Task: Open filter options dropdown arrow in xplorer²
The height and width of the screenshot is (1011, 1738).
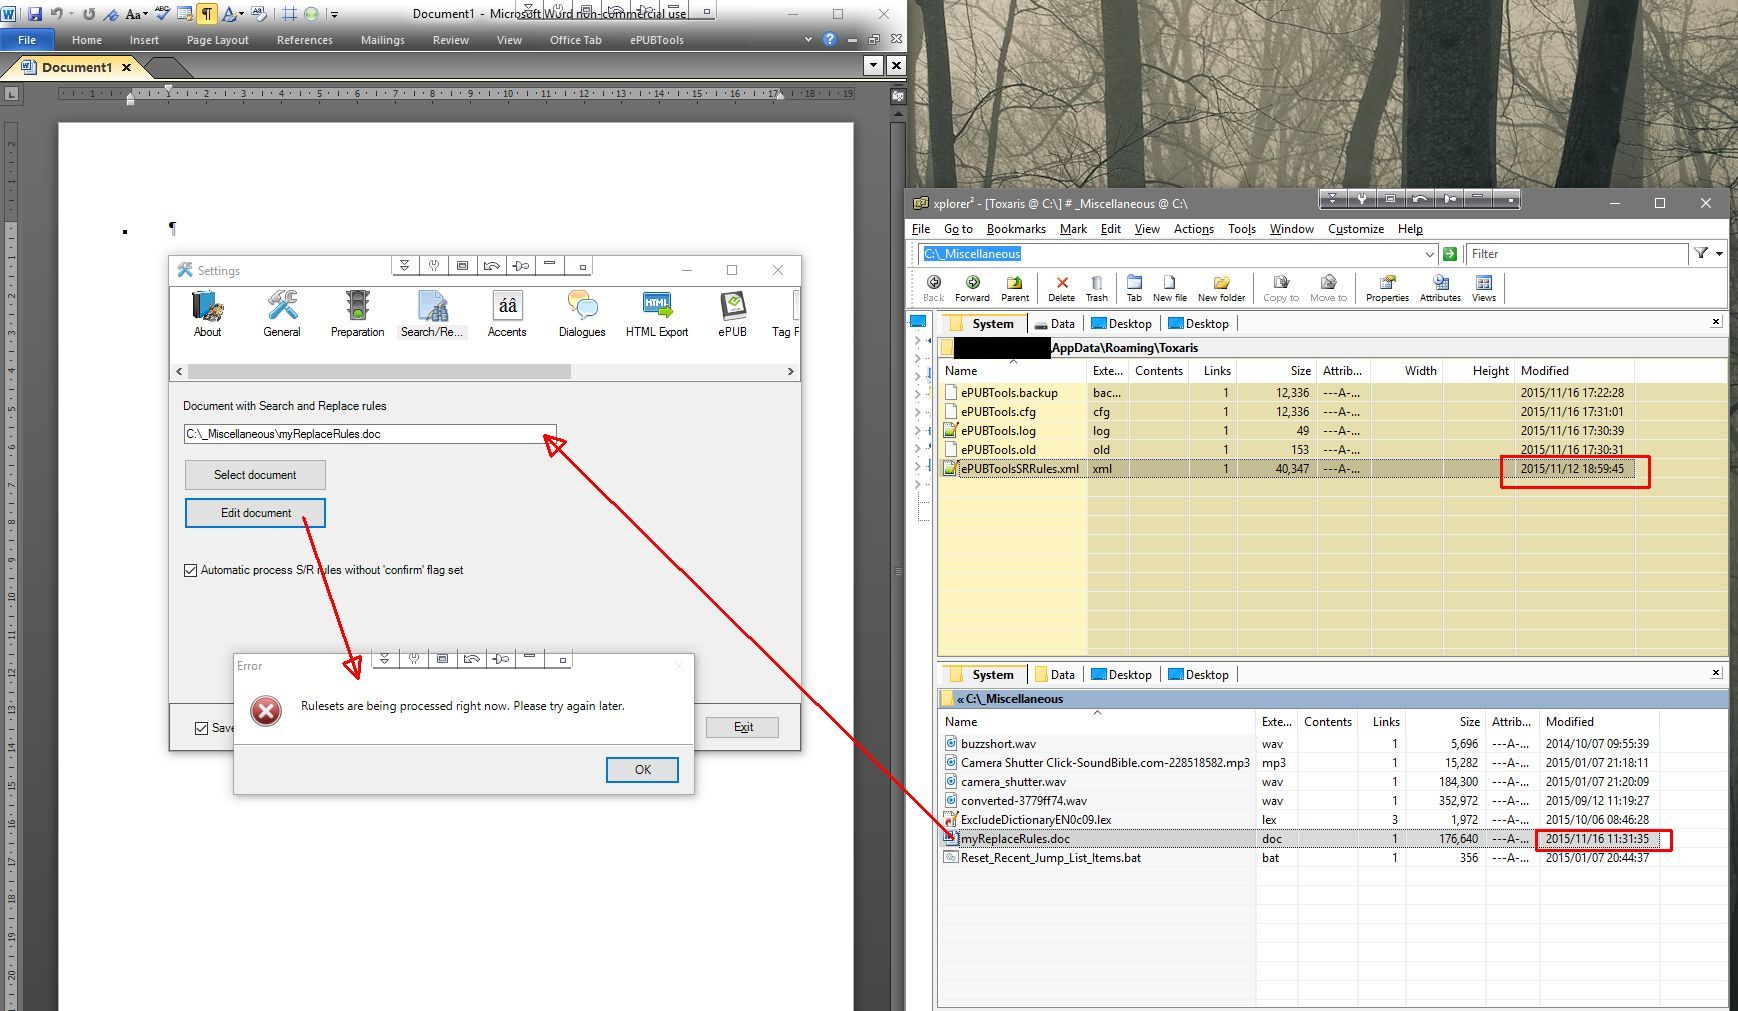Action: (1719, 254)
